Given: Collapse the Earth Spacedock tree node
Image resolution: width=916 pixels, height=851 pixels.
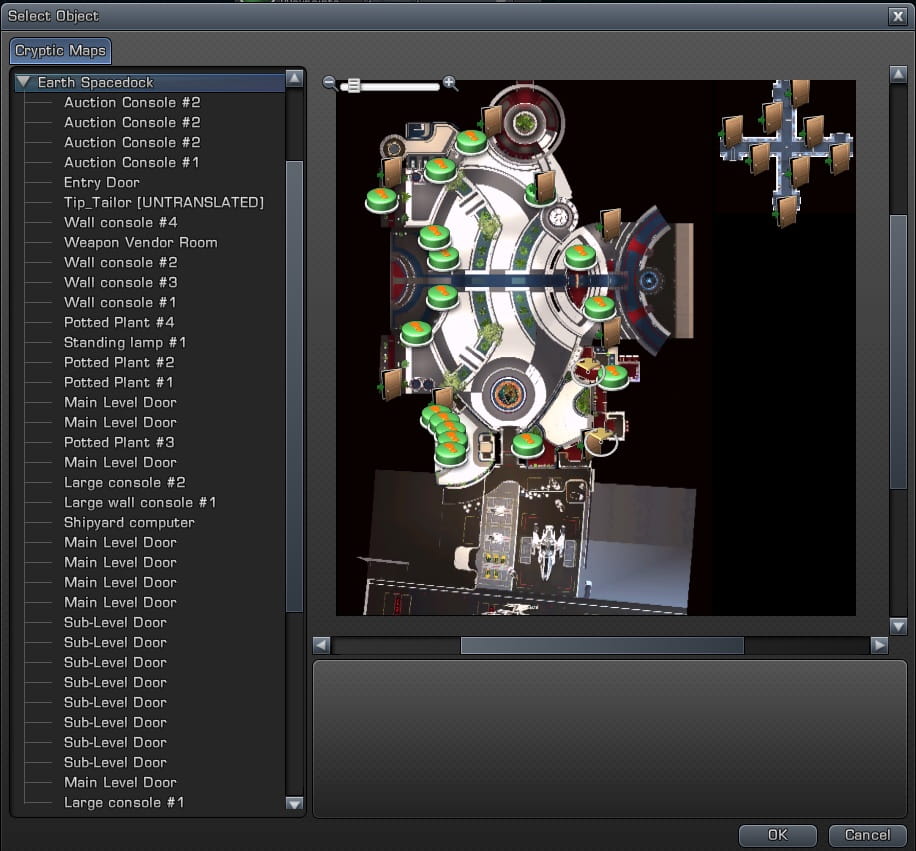Looking at the screenshot, I should (23, 82).
